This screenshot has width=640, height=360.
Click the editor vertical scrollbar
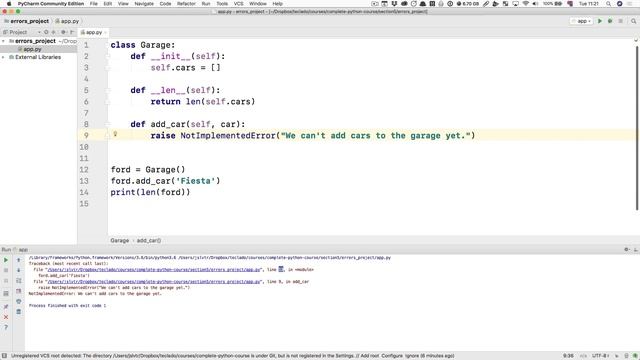[x=637, y=127]
